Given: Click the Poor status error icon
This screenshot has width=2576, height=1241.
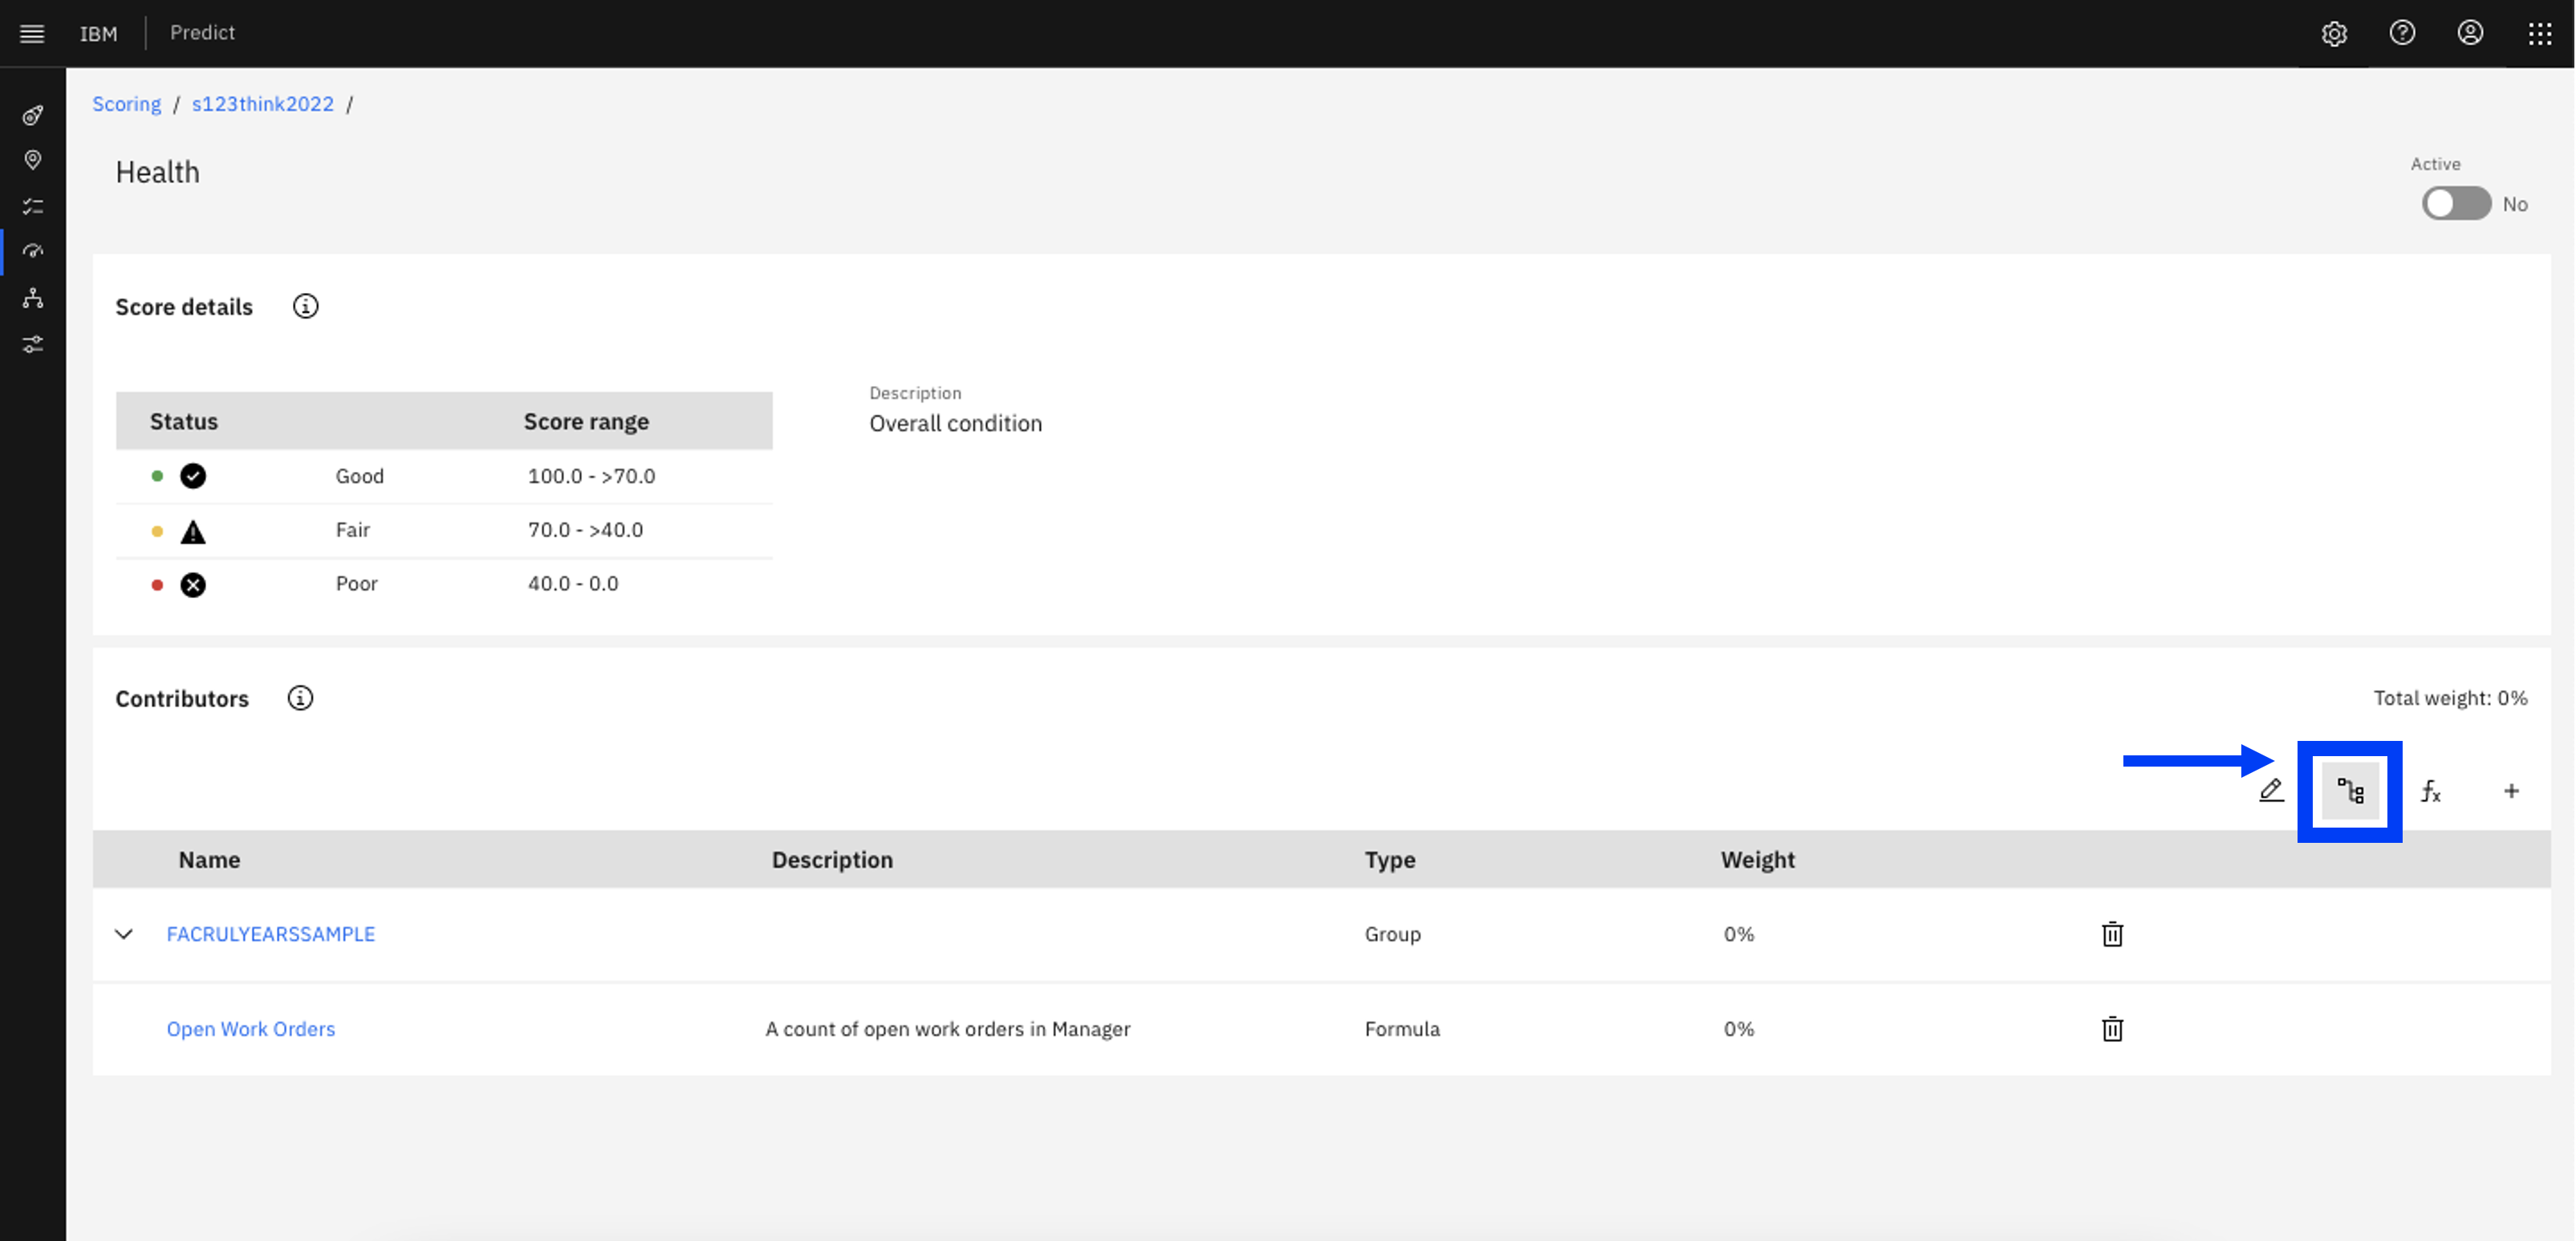Looking at the screenshot, I should tap(193, 585).
